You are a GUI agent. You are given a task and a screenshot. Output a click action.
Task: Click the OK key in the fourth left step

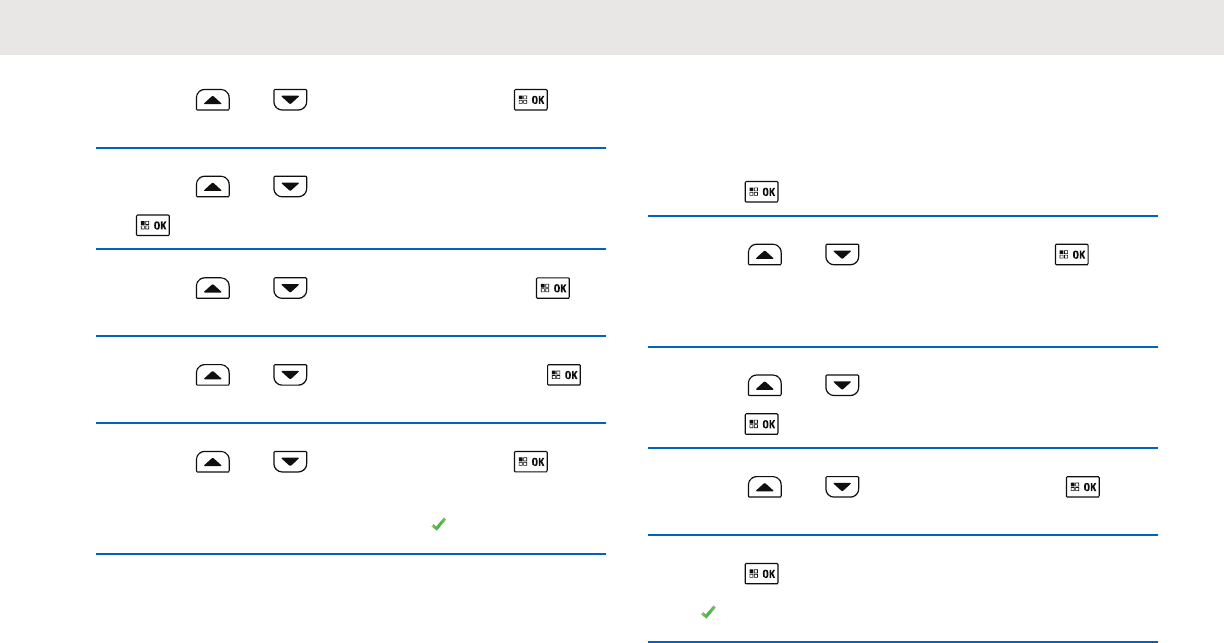pyautogui.click(x=564, y=375)
